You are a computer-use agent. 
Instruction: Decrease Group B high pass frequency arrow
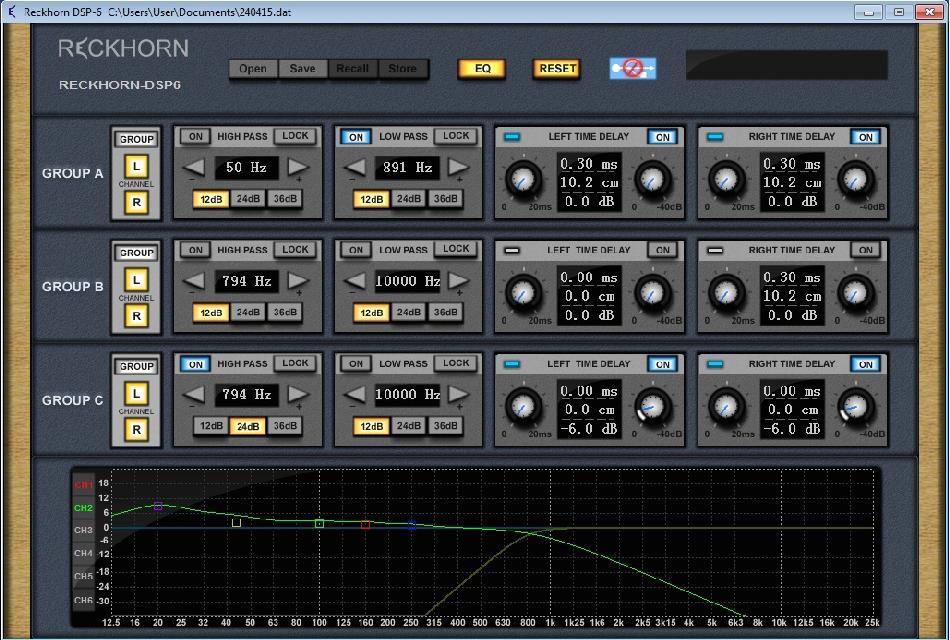pos(194,281)
